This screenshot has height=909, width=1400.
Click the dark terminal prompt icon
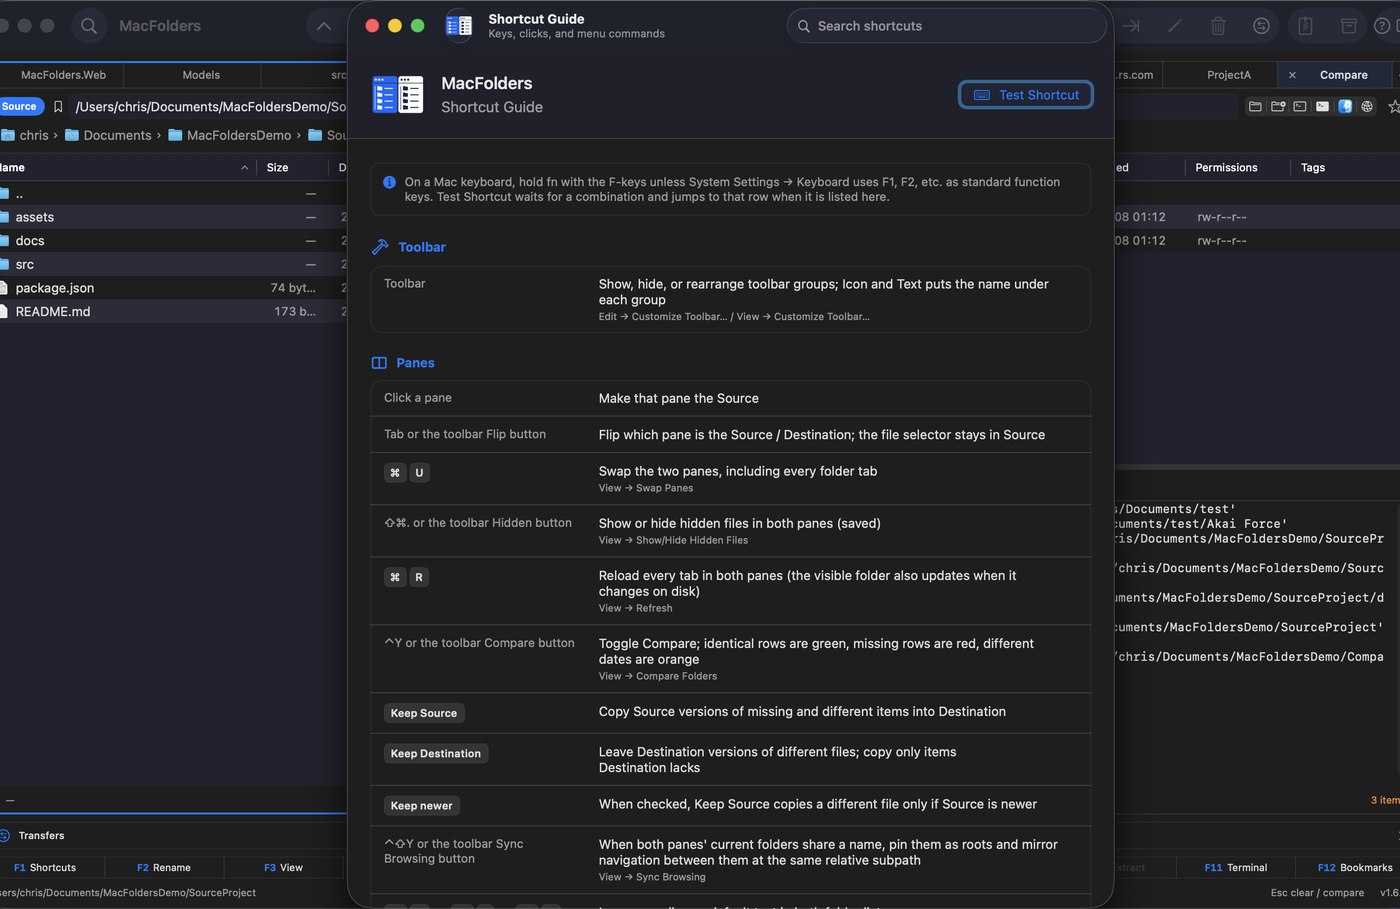[x=1300, y=106]
